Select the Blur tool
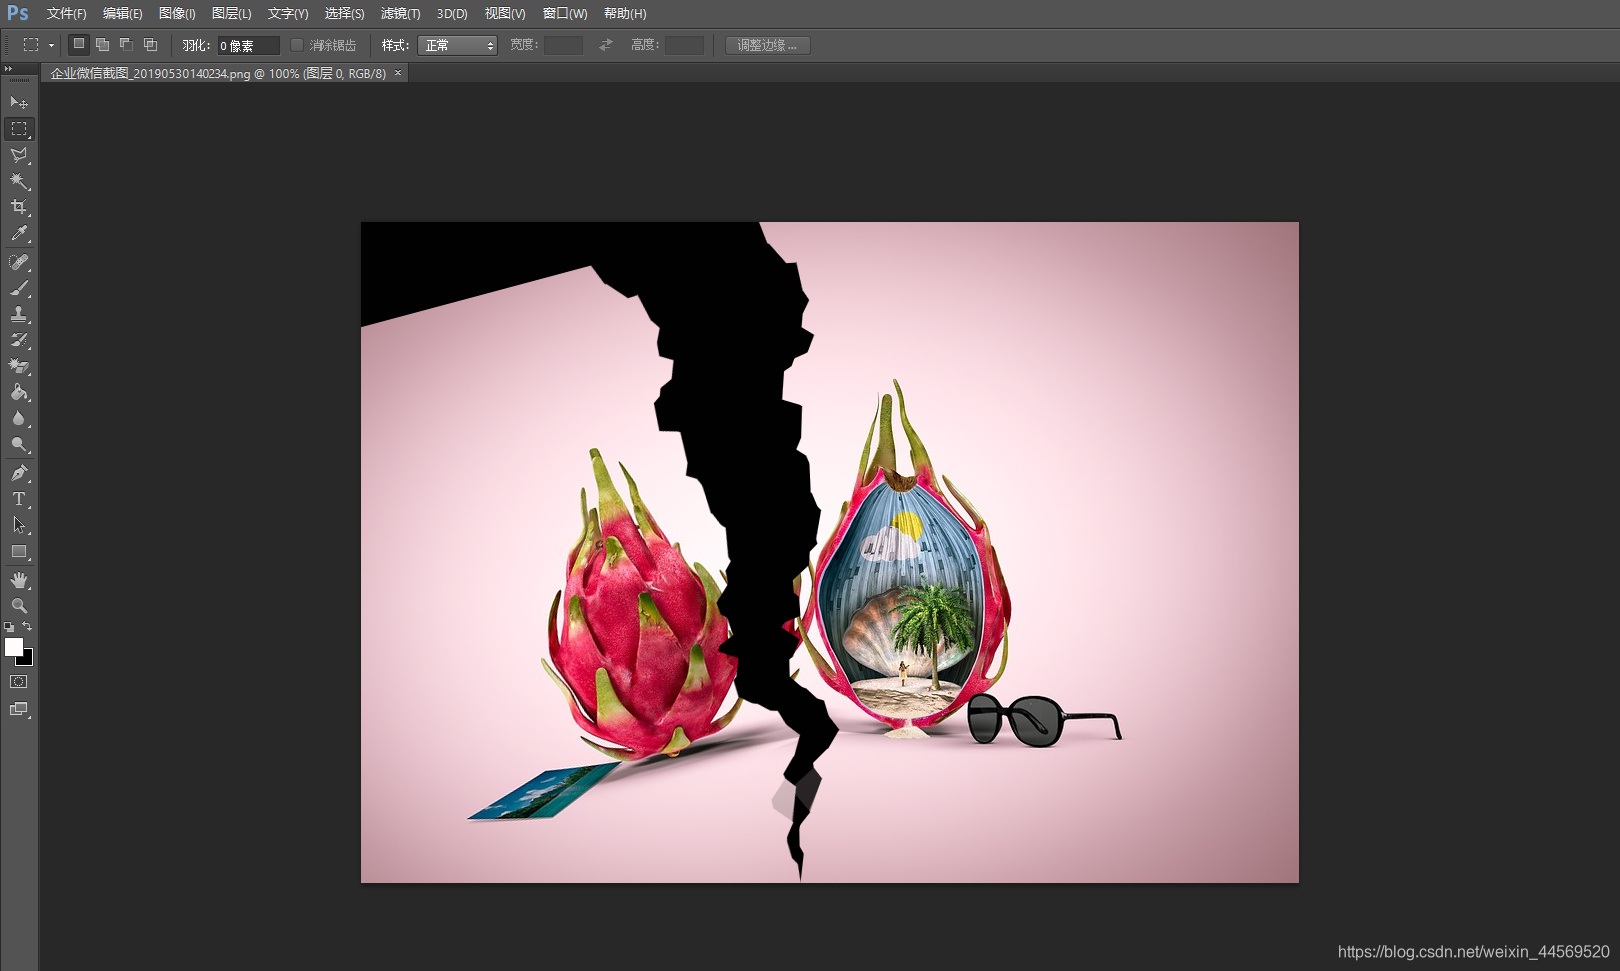This screenshot has height=971, width=1620. (19, 418)
